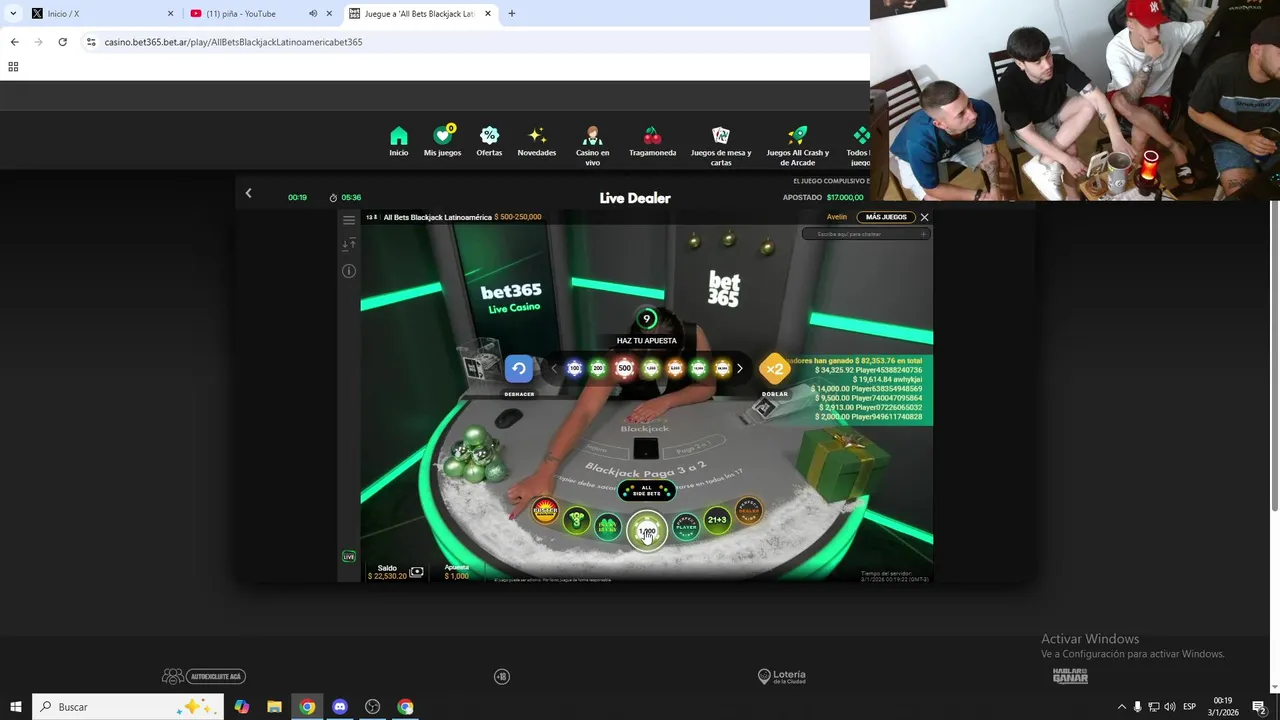This screenshot has width=1280, height=720.
Task: Open Mis juegos heart icon
Action: tap(442, 136)
